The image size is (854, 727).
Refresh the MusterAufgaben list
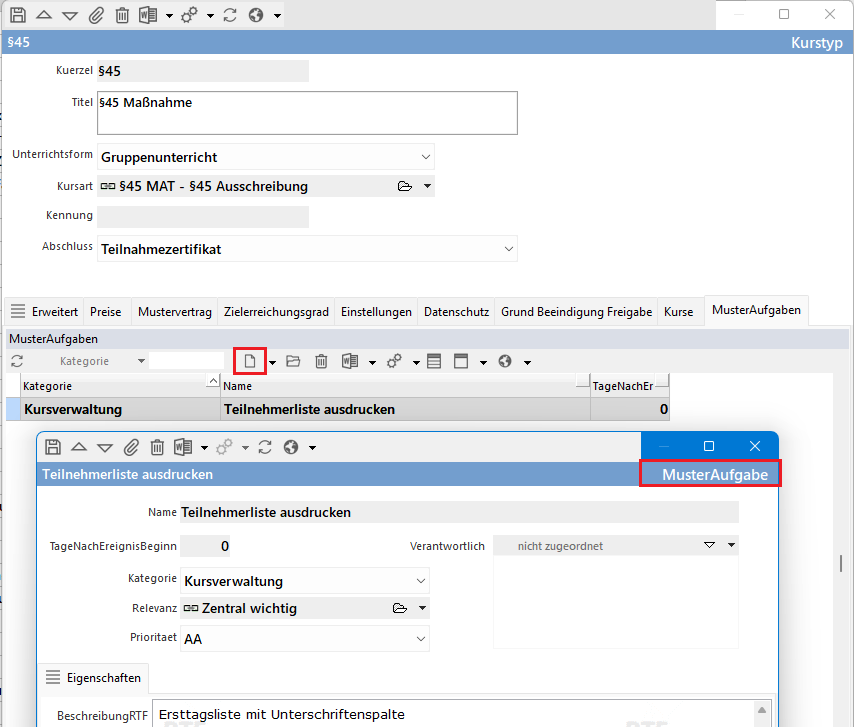coord(17,361)
